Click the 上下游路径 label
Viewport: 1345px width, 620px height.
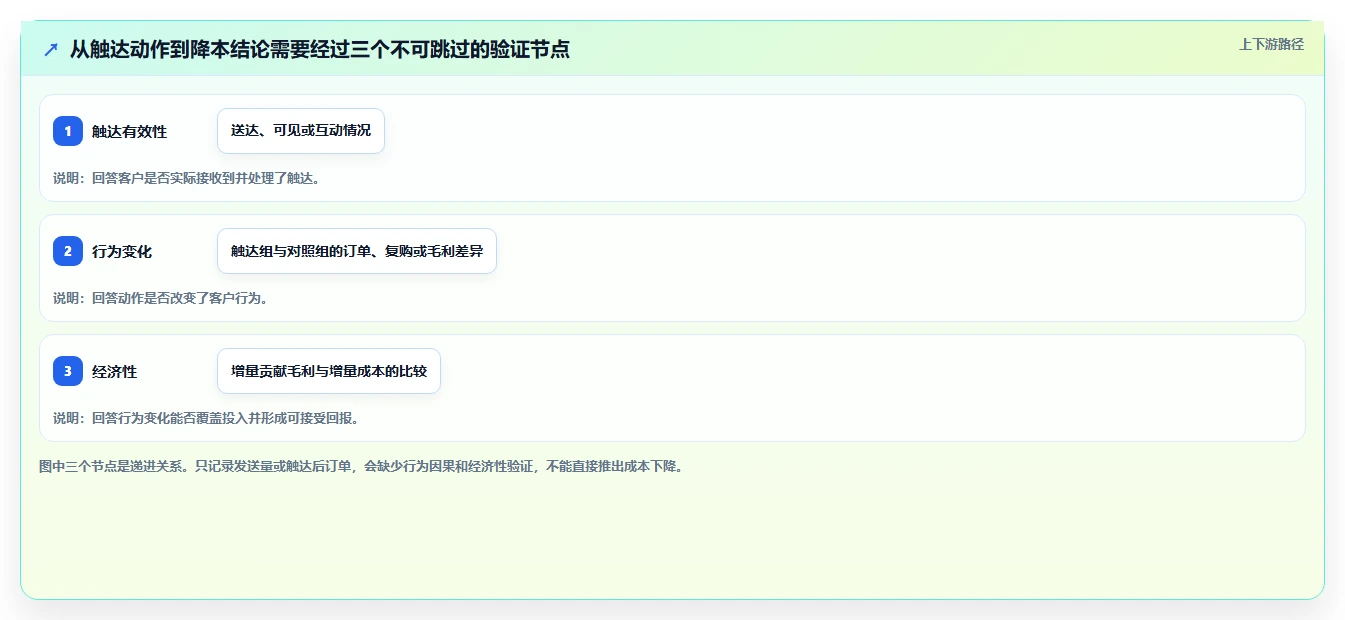pos(1271,44)
